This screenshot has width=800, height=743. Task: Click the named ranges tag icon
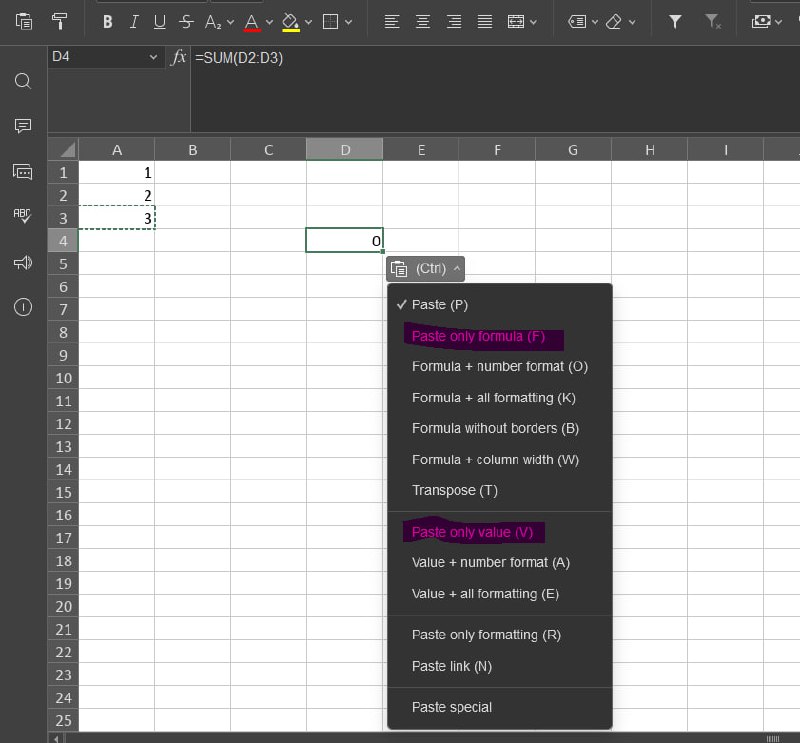[x=577, y=22]
